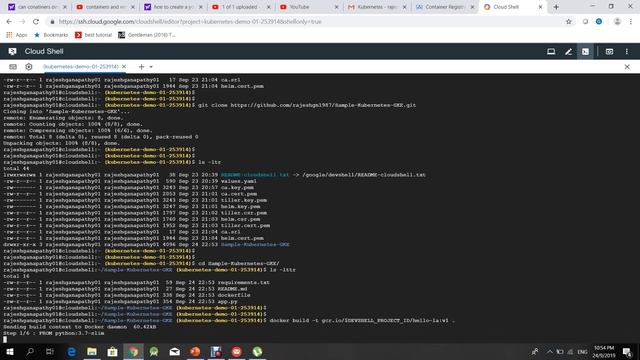Open the Chrome profile avatar
The height and width of the screenshot is (360, 640).
(x=617, y=22)
